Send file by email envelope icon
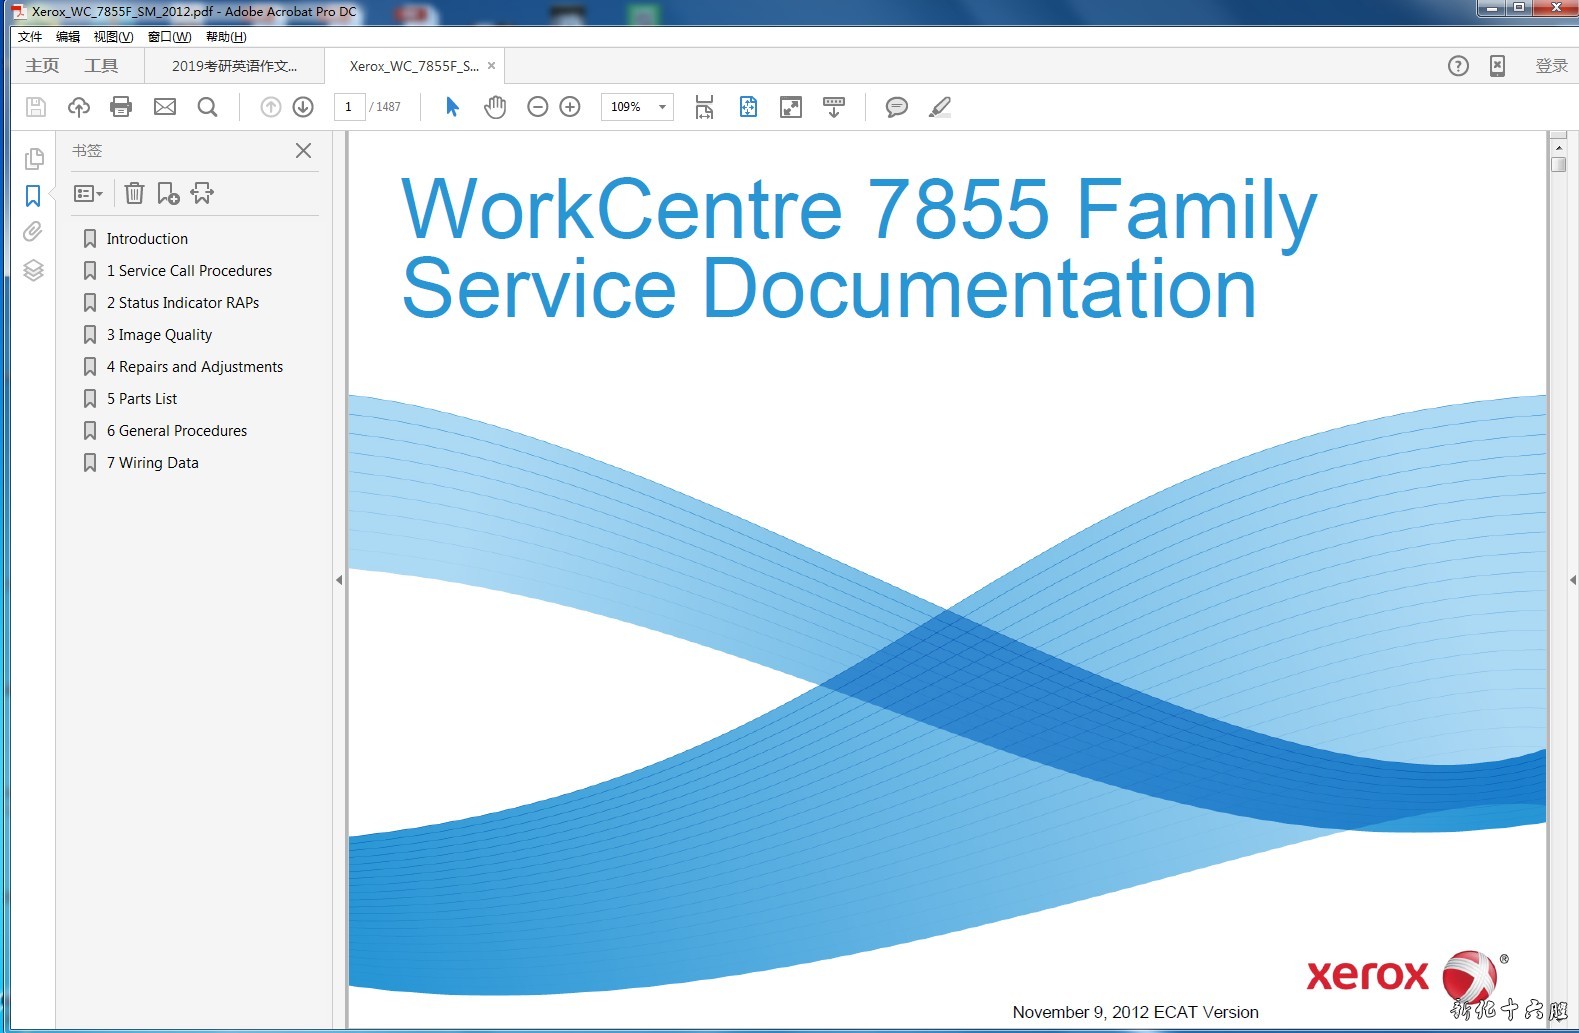The image size is (1579, 1033). click(x=165, y=107)
